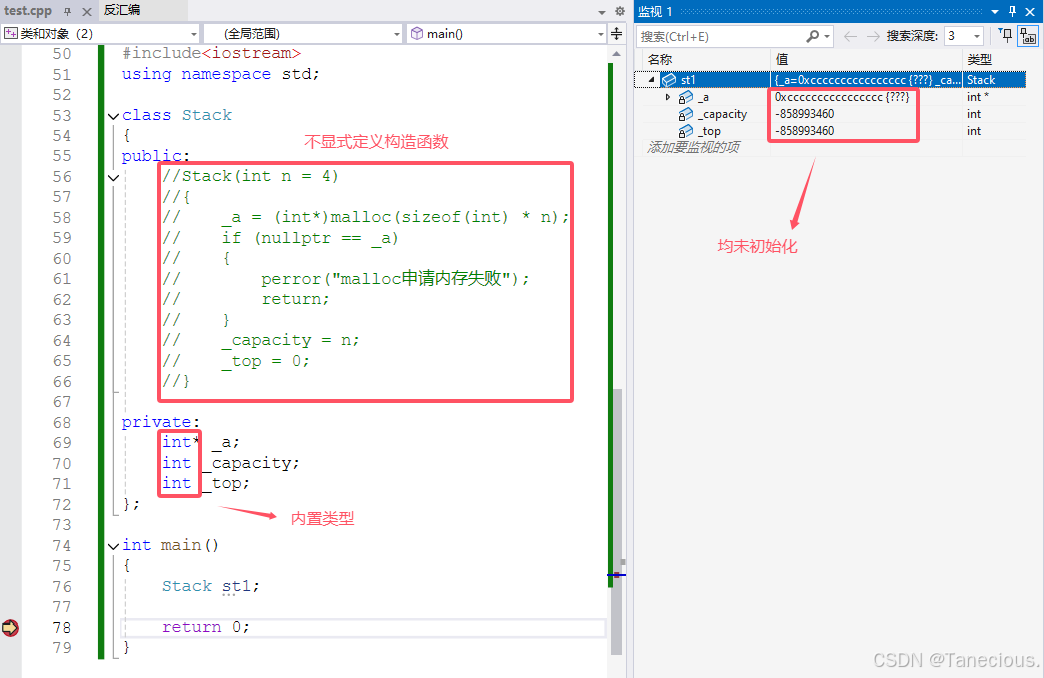Select the test.cpp editor tab

[x=28, y=11]
